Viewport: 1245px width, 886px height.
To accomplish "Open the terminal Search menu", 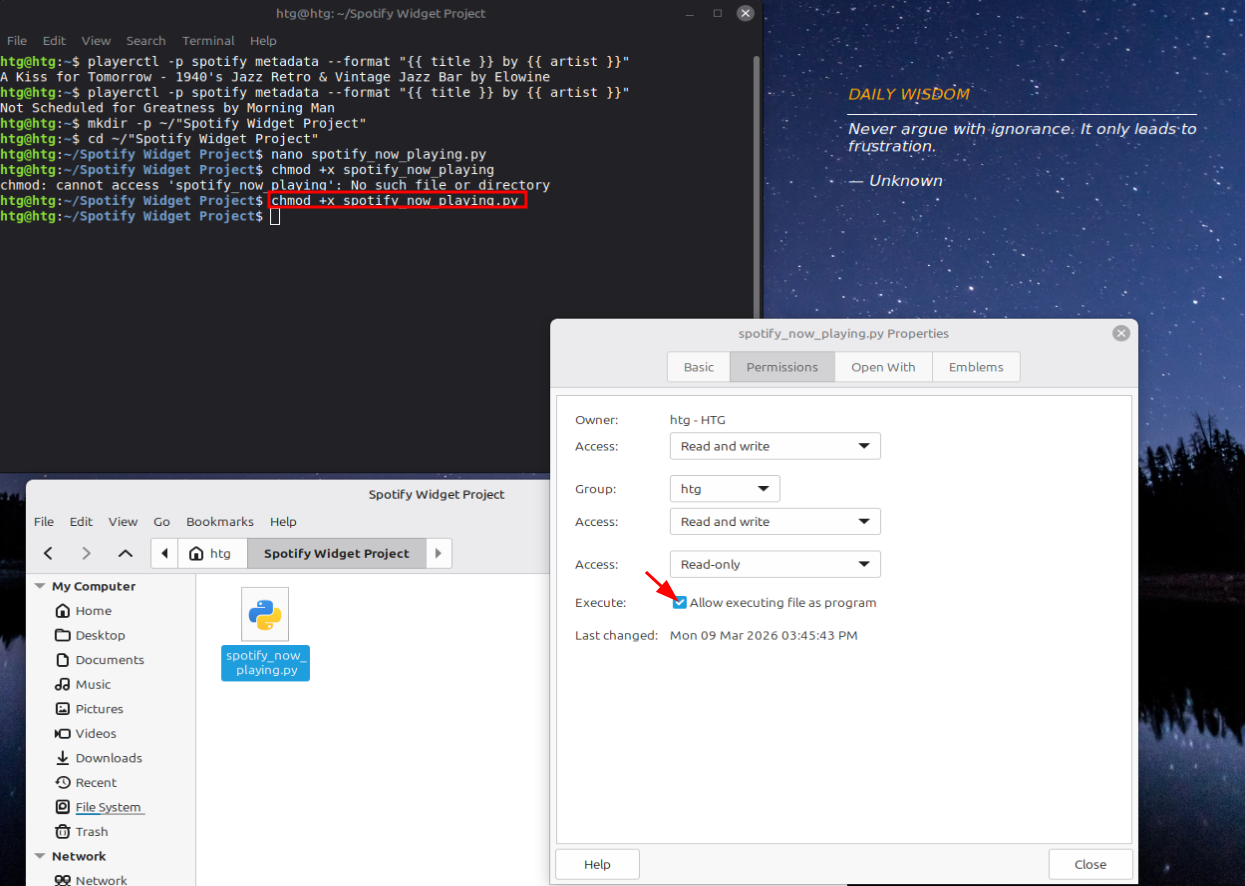I will pos(146,41).
